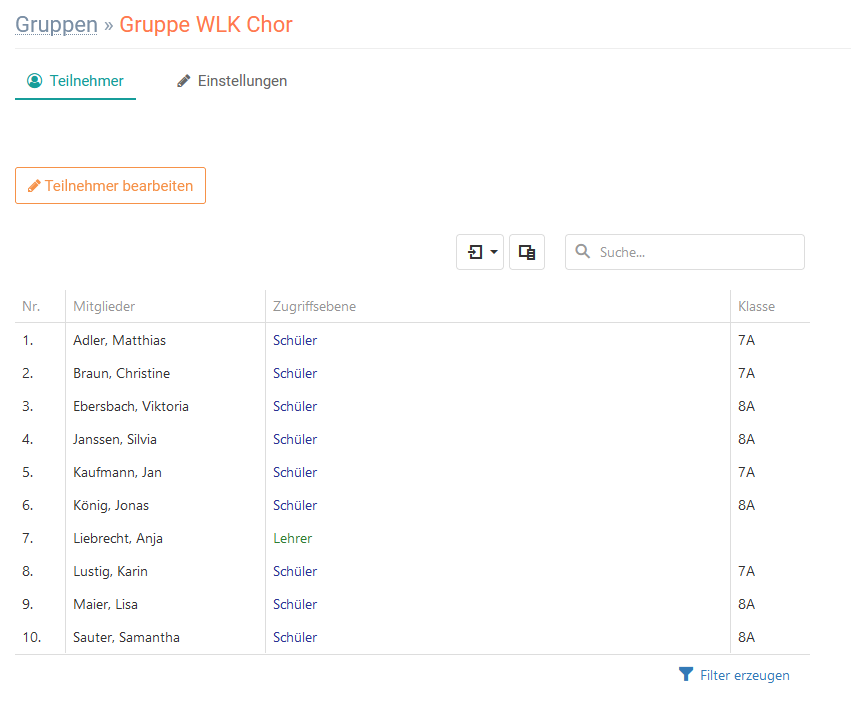This screenshot has width=851, height=705.
Task: Click the Filter erzeugen link
Action: point(745,675)
